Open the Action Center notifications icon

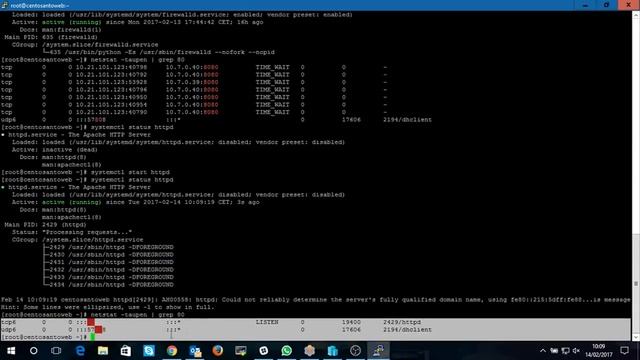pos(624,351)
